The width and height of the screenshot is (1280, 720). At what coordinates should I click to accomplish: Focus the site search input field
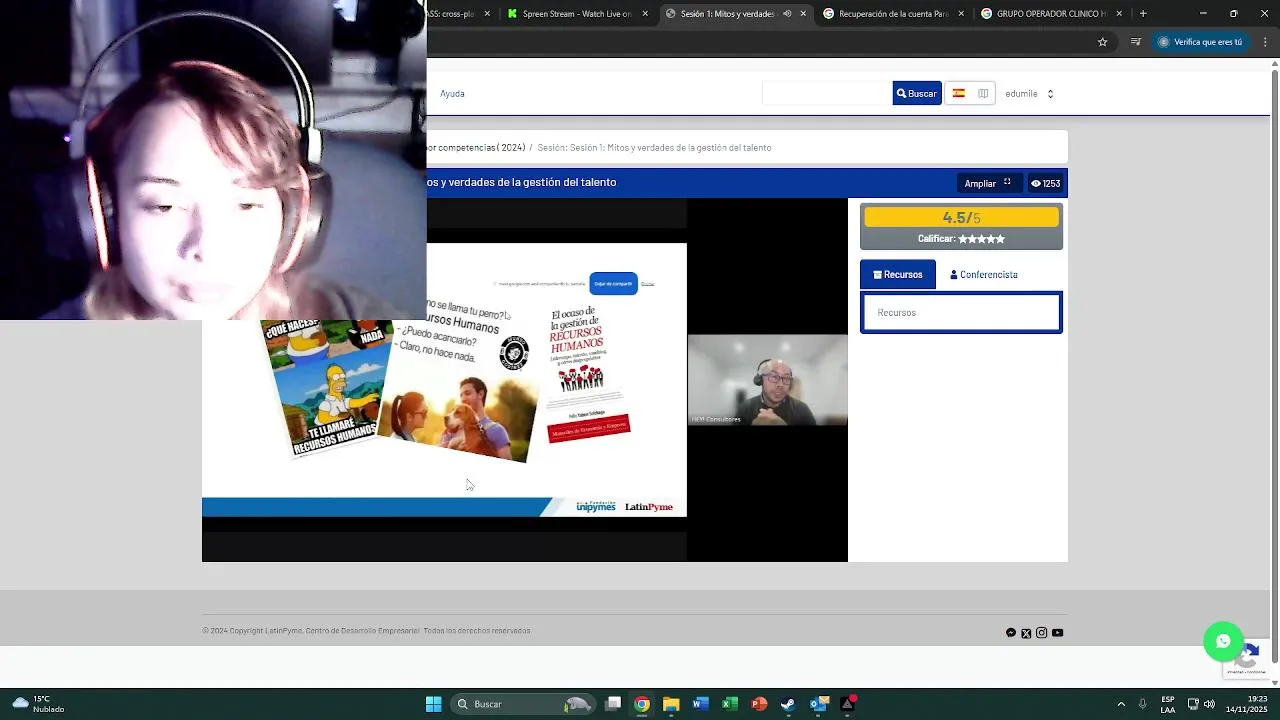(827, 93)
